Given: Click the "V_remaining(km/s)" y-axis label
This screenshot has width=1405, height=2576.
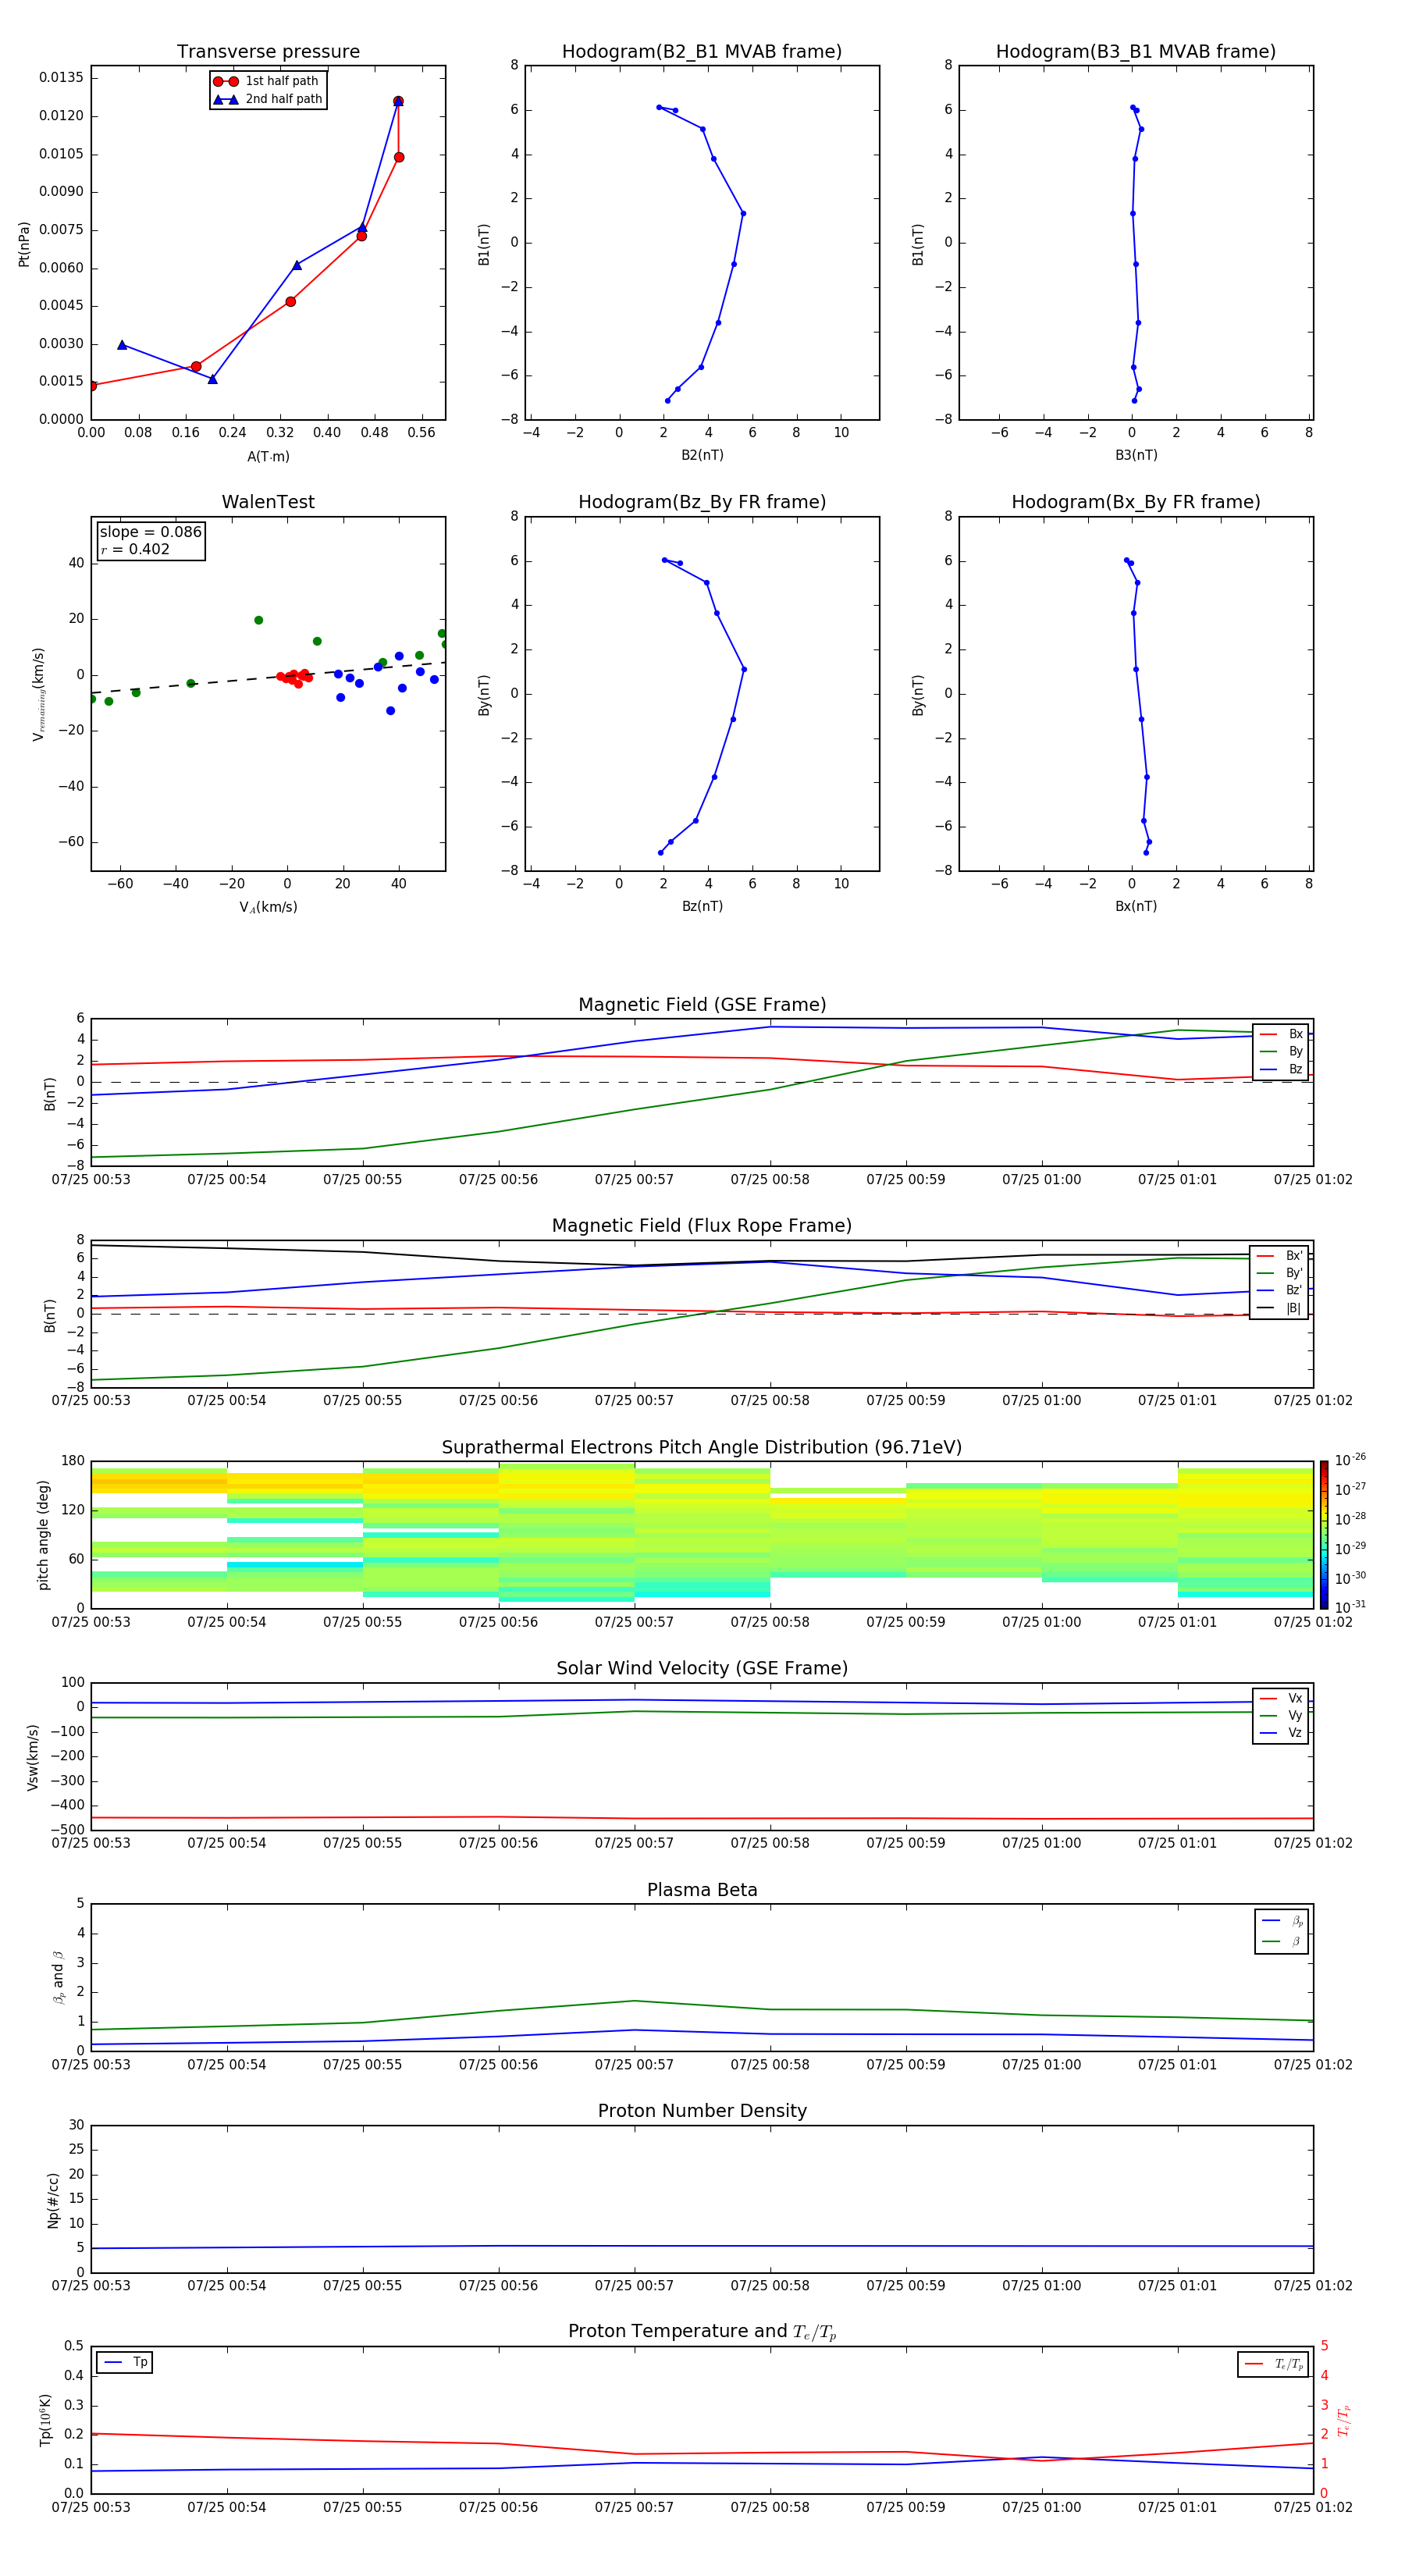Looking at the screenshot, I should coord(39,694).
